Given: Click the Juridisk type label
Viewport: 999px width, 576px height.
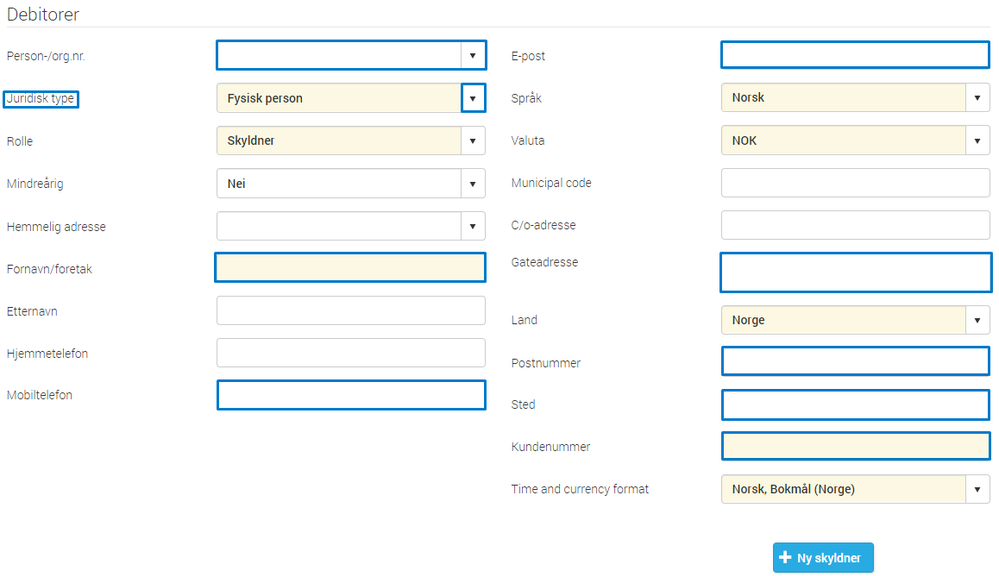Looking at the screenshot, I should coord(40,99).
